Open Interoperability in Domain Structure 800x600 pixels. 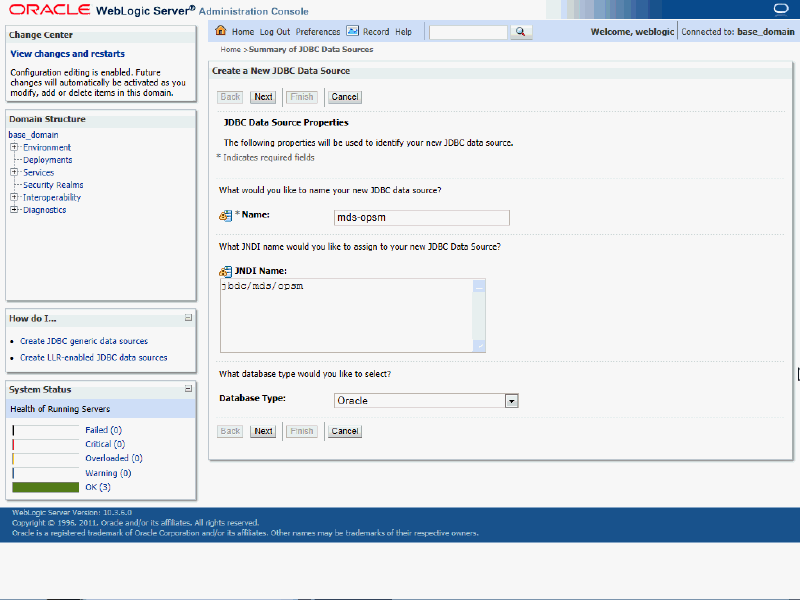[x=52, y=197]
